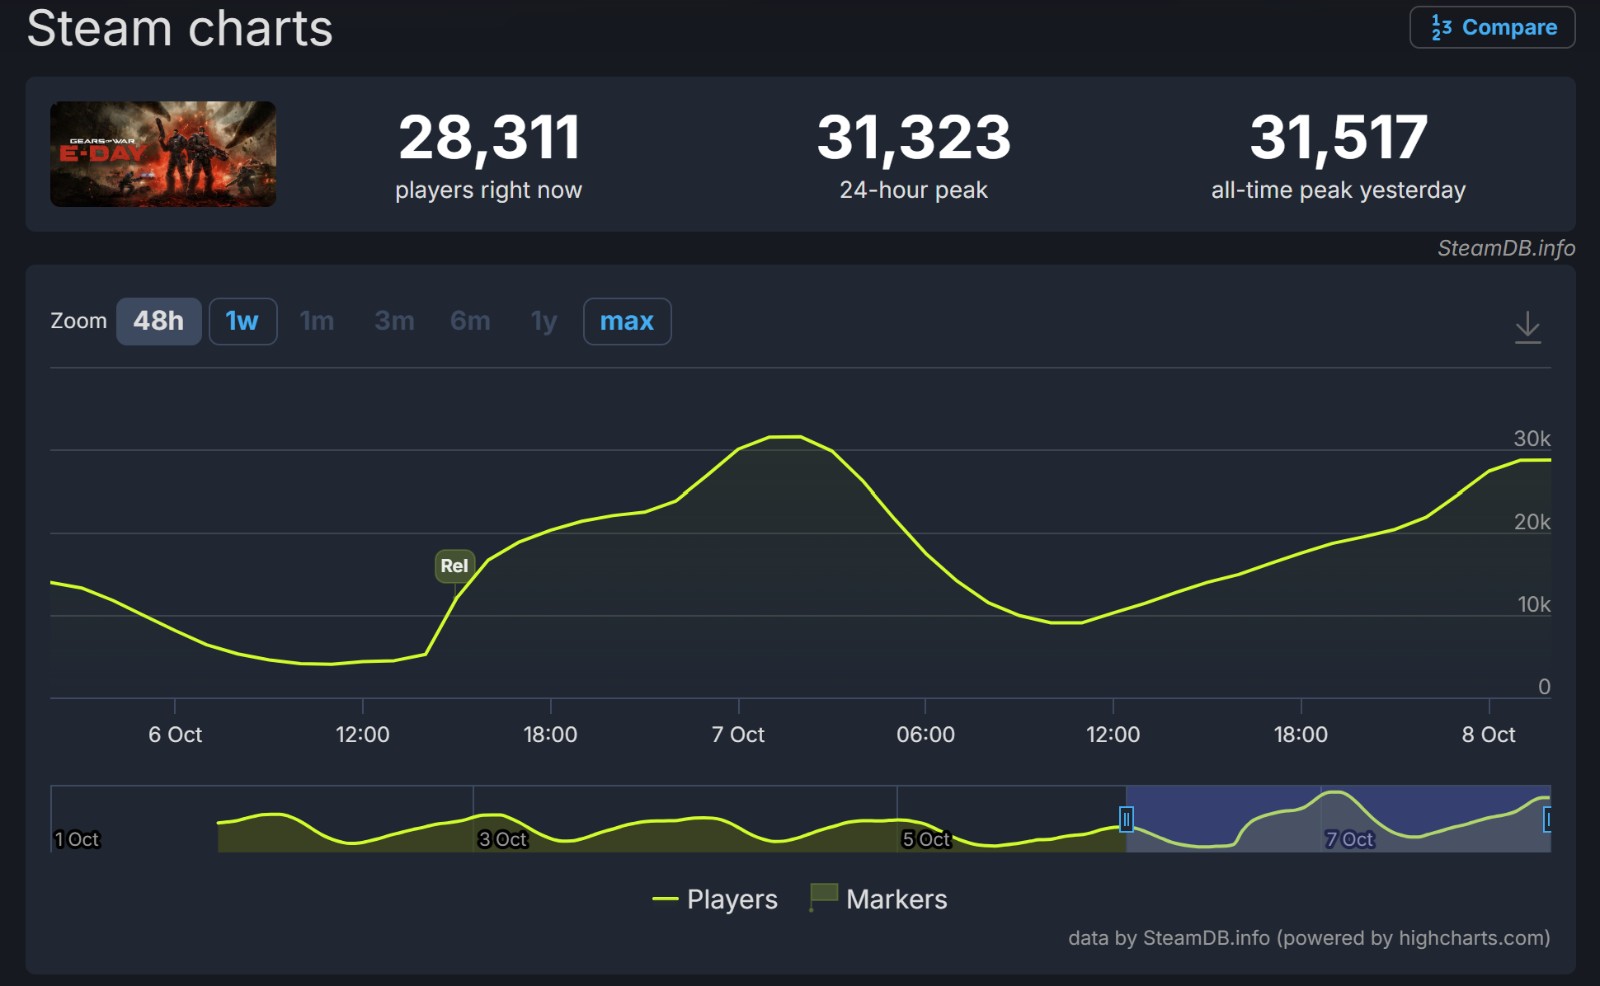Click the Rel release marker on the chart
The height and width of the screenshot is (986, 1600).
click(454, 566)
